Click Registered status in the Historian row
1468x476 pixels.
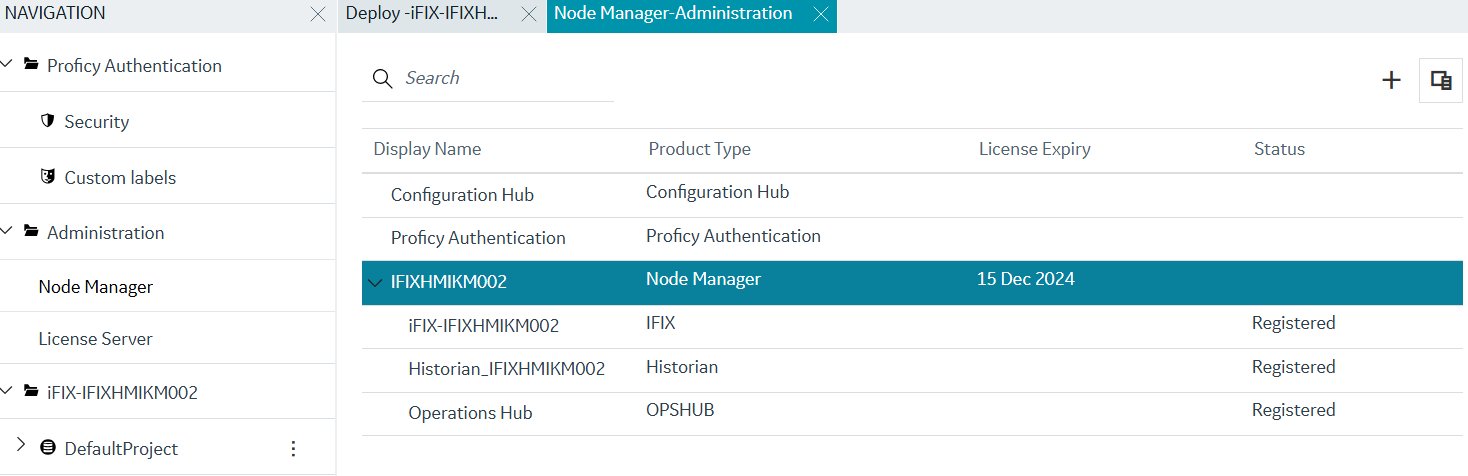pos(1293,367)
